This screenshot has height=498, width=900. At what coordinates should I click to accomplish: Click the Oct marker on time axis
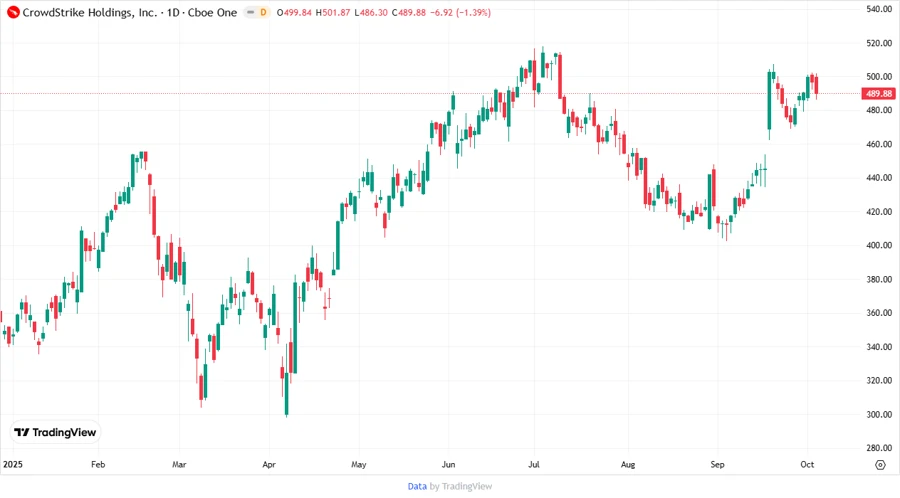(x=806, y=465)
